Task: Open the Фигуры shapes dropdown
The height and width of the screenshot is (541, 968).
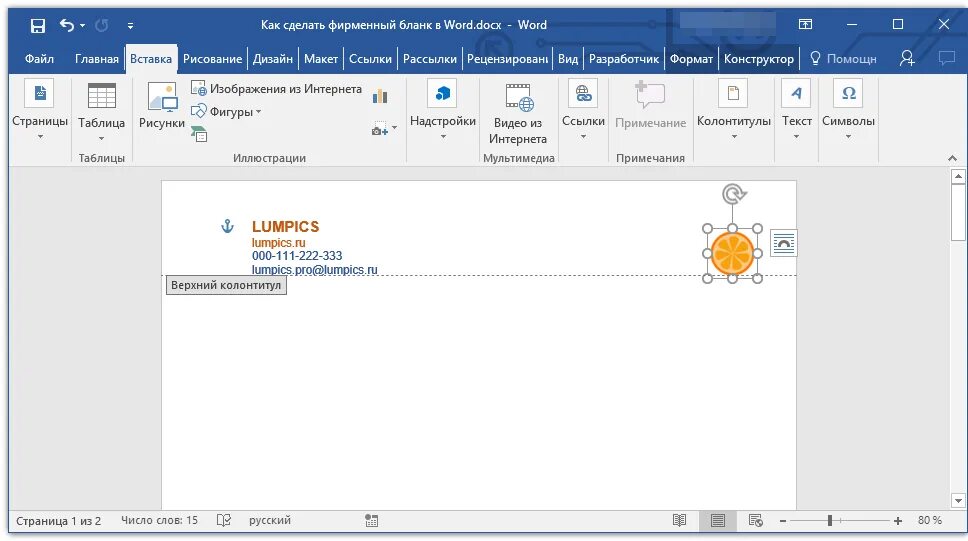Action: 226,112
